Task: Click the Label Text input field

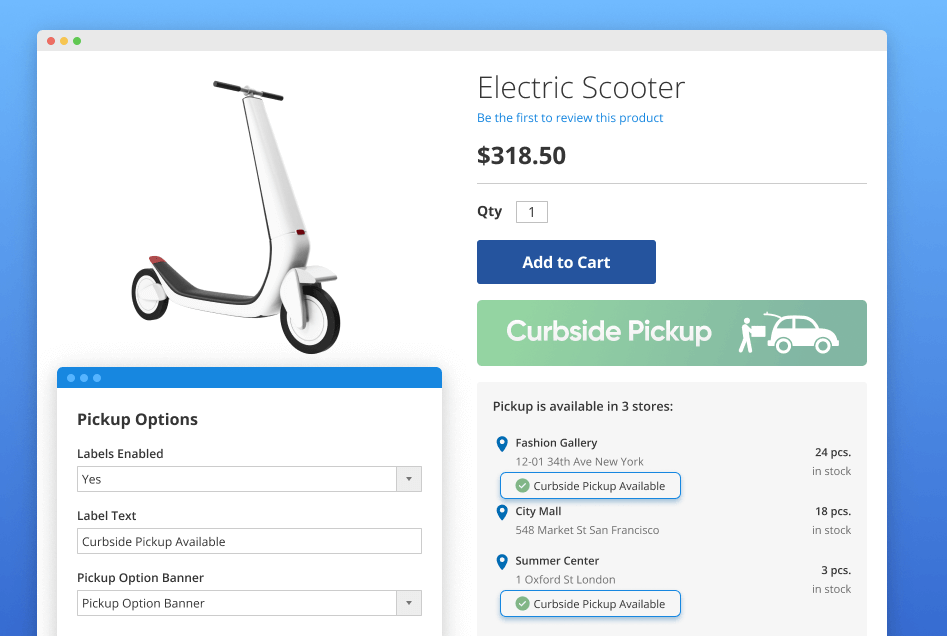Action: (x=249, y=541)
